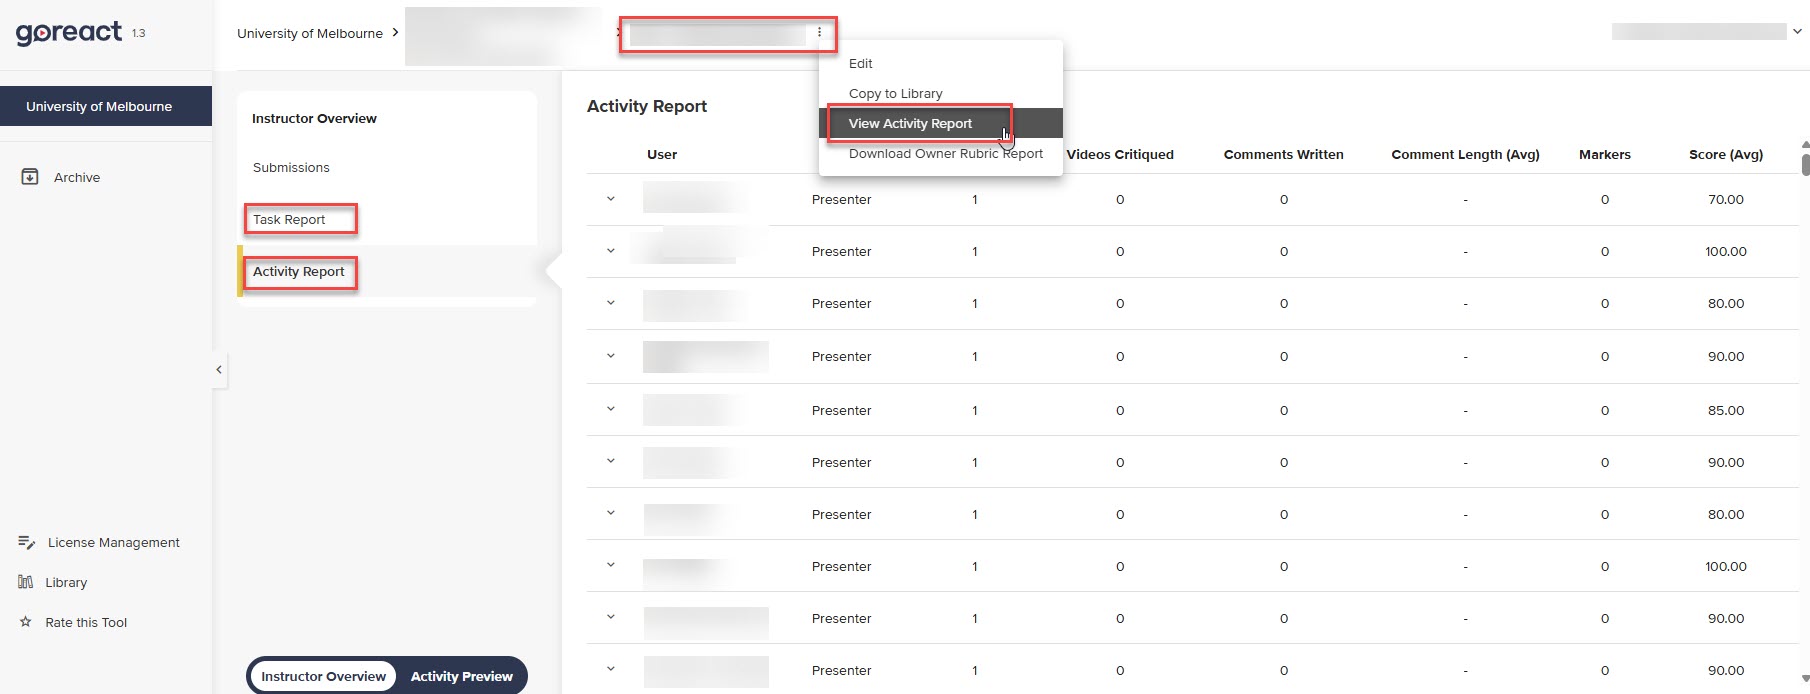Click Markers column header
The height and width of the screenshot is (694, 1810).
point(1604,154)
